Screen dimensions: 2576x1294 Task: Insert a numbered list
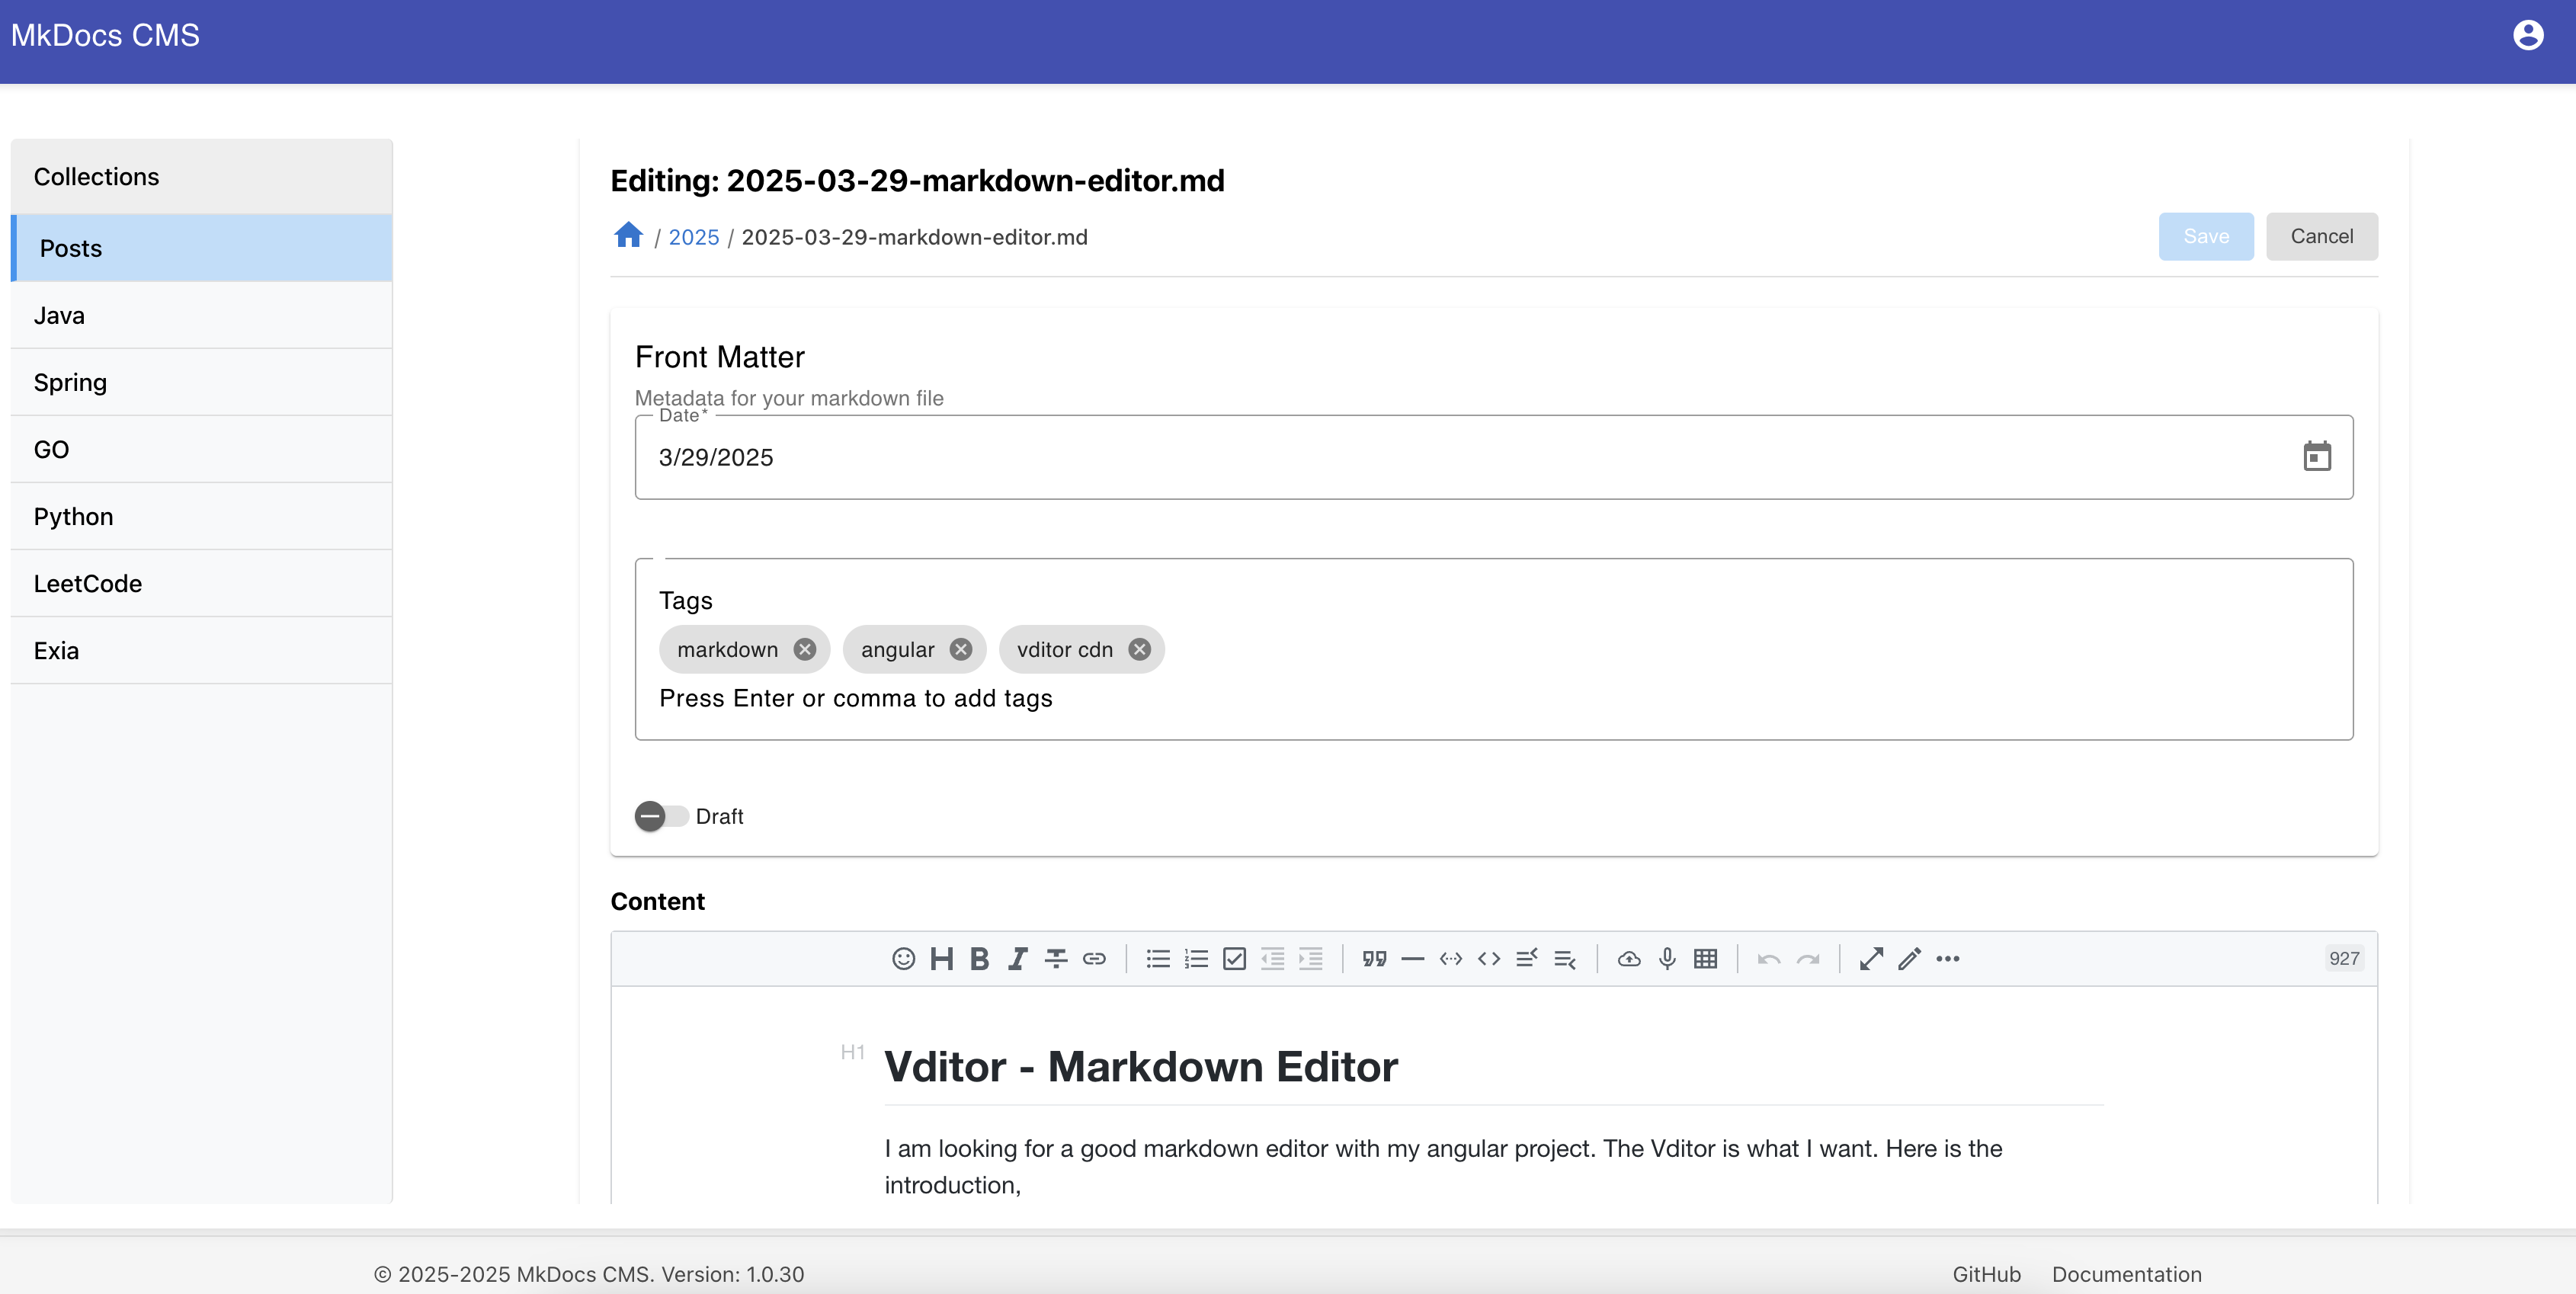(x=1196, y=959)
